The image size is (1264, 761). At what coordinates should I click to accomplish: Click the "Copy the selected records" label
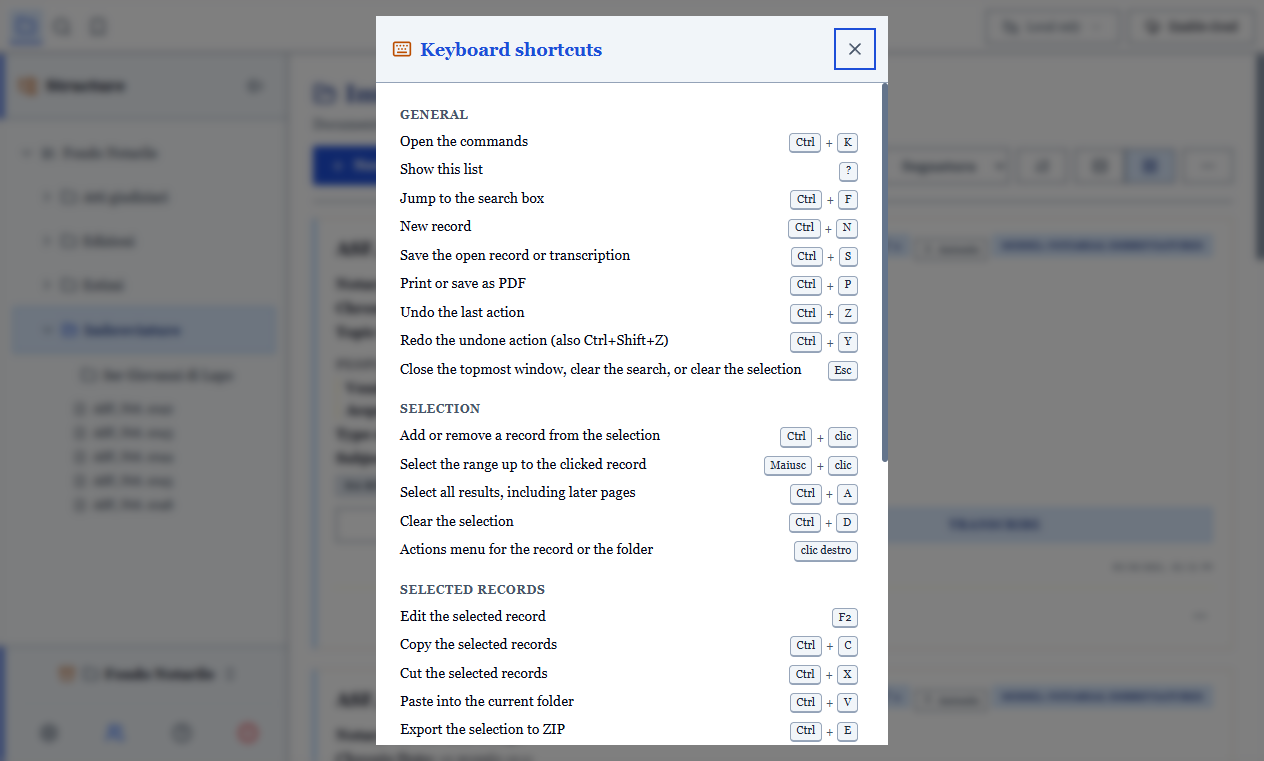(478, 644)
